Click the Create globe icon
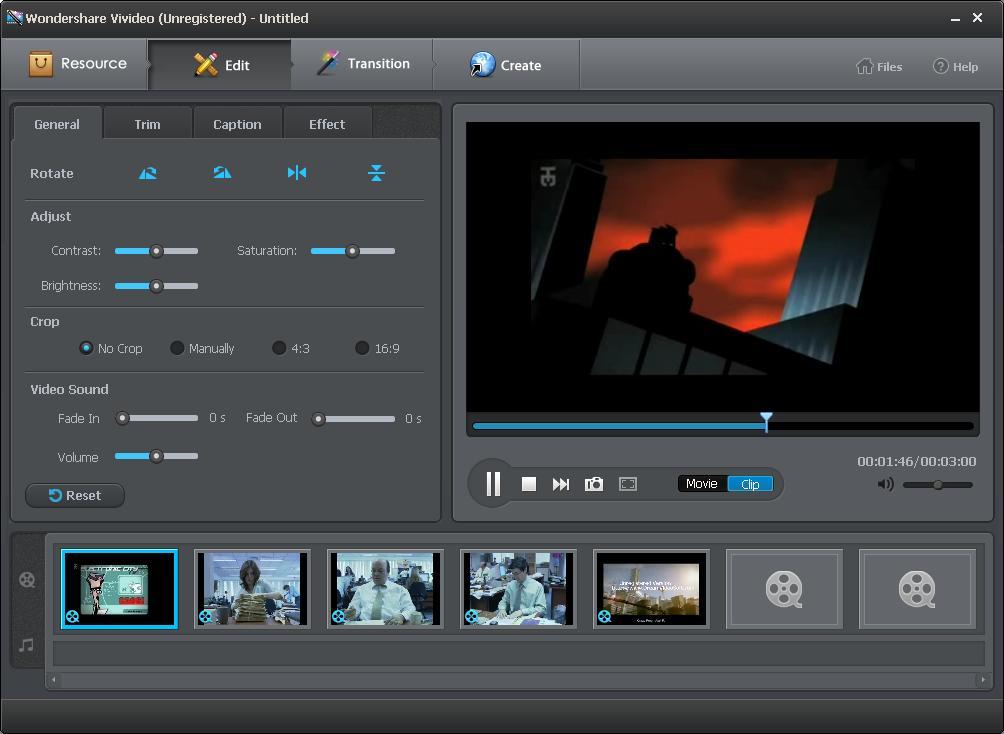 click(482, 64)
